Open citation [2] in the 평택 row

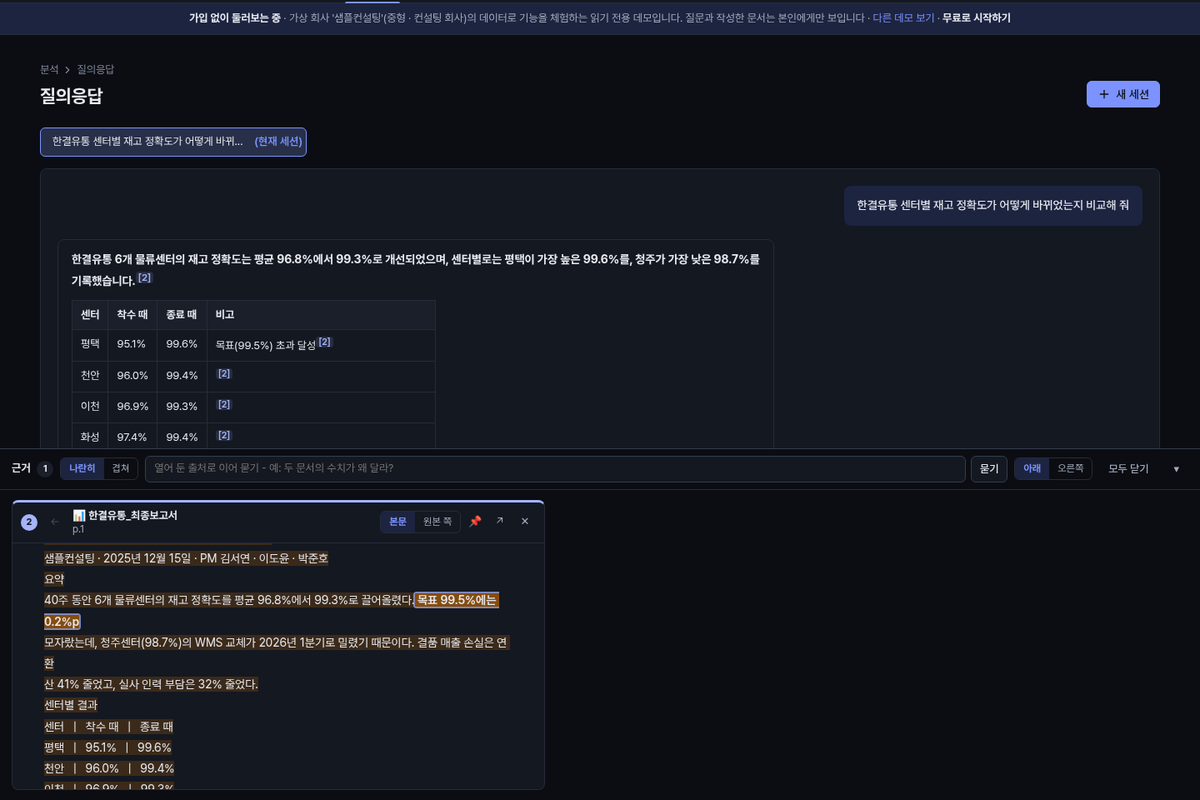(325, 343)
